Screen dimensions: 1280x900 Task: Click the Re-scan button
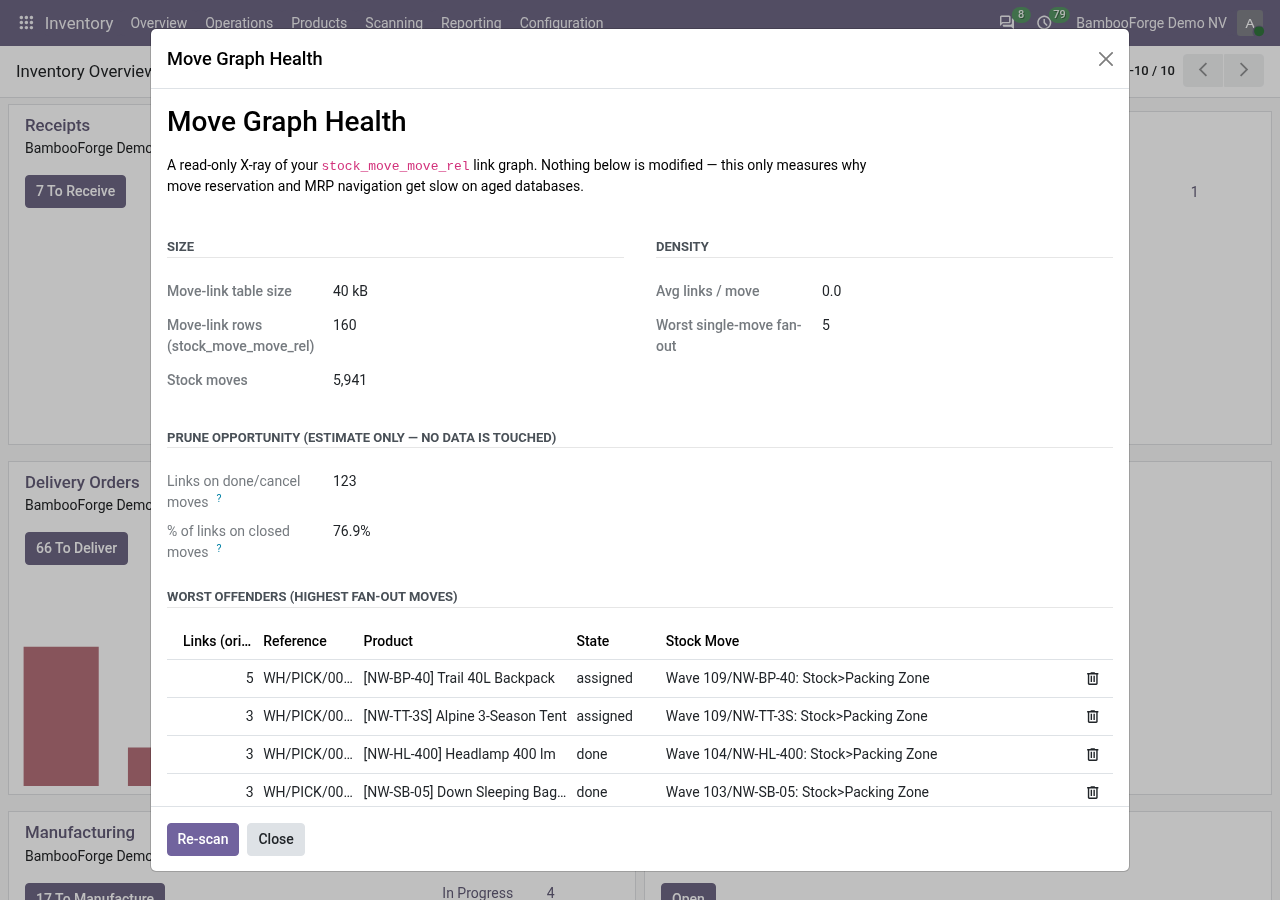point(203,839)
